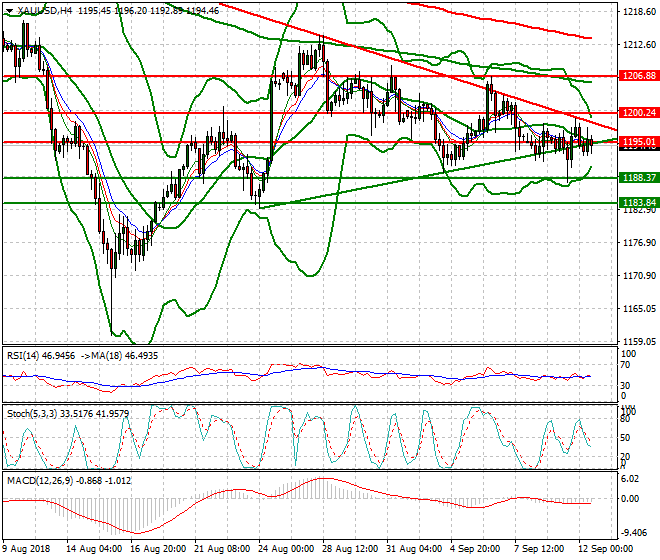Viewport: 660px width, 560px height.
Task: Click the Stochastic 50 scale value
Action: coord(625,437)
